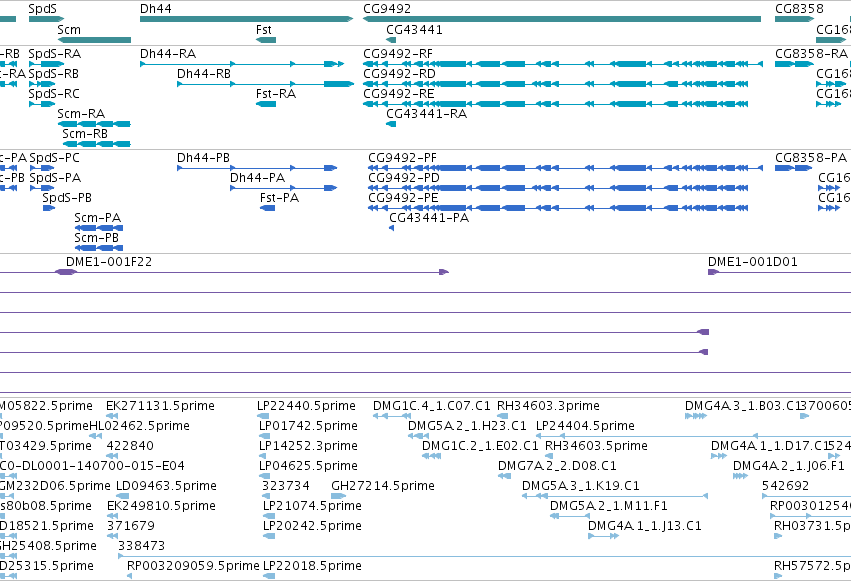Select RH34603.3prime feature
The image size is (851, 581).
(503, 416)
